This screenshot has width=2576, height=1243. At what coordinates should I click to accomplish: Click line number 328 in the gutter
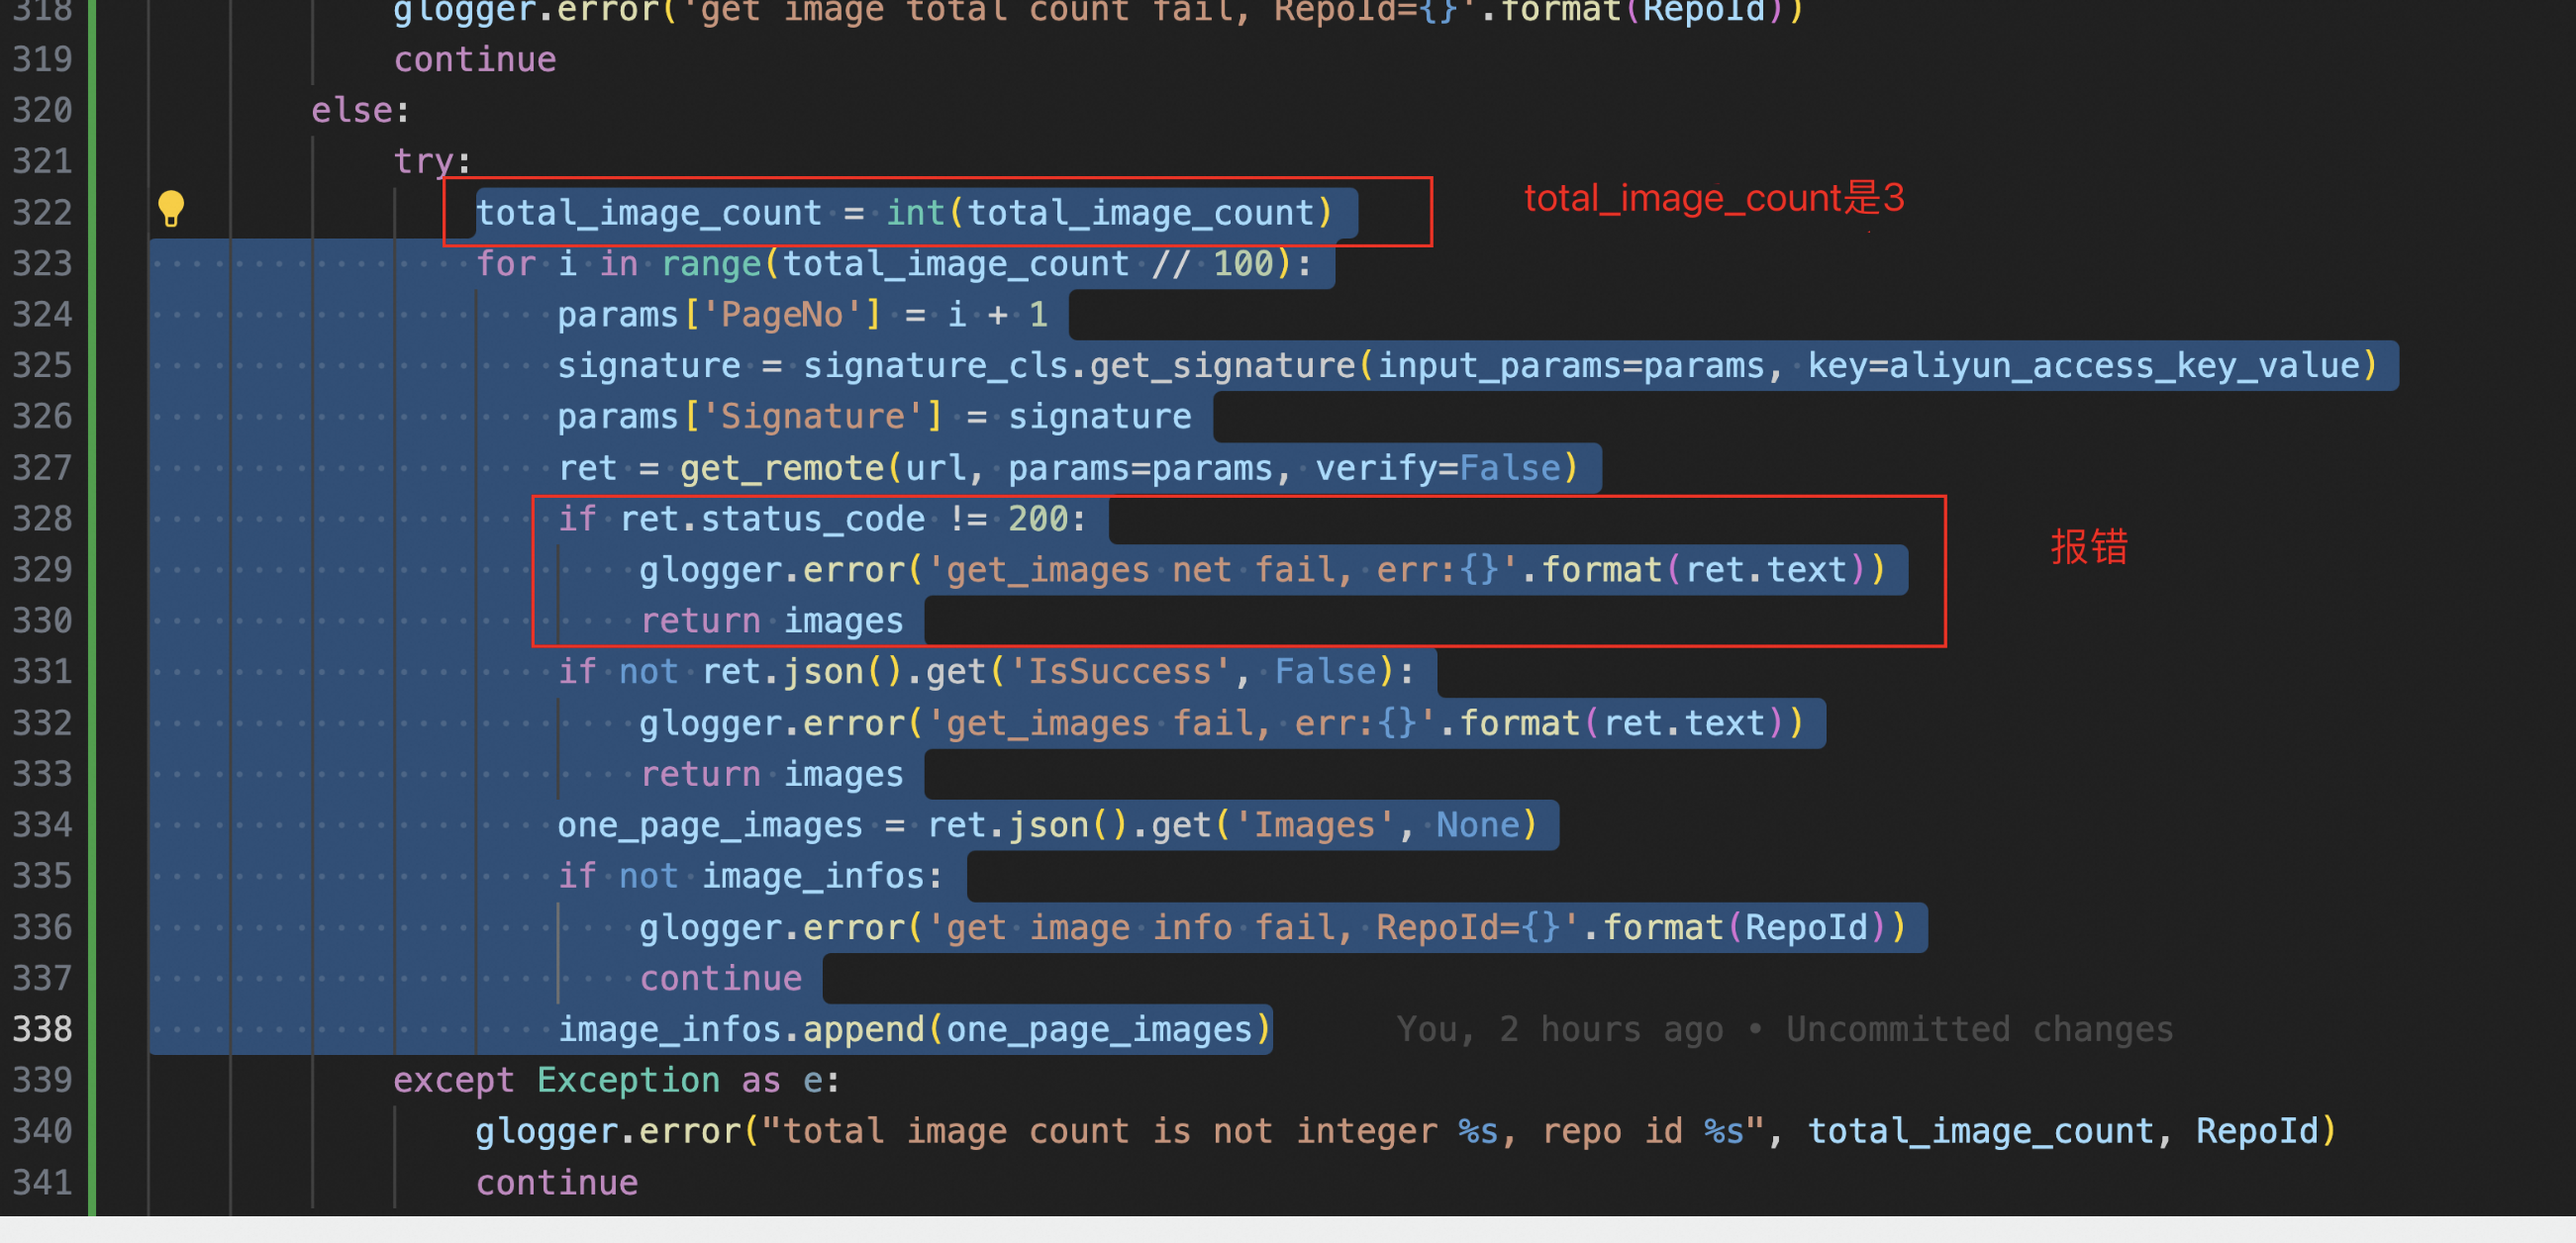pos(42,519)
